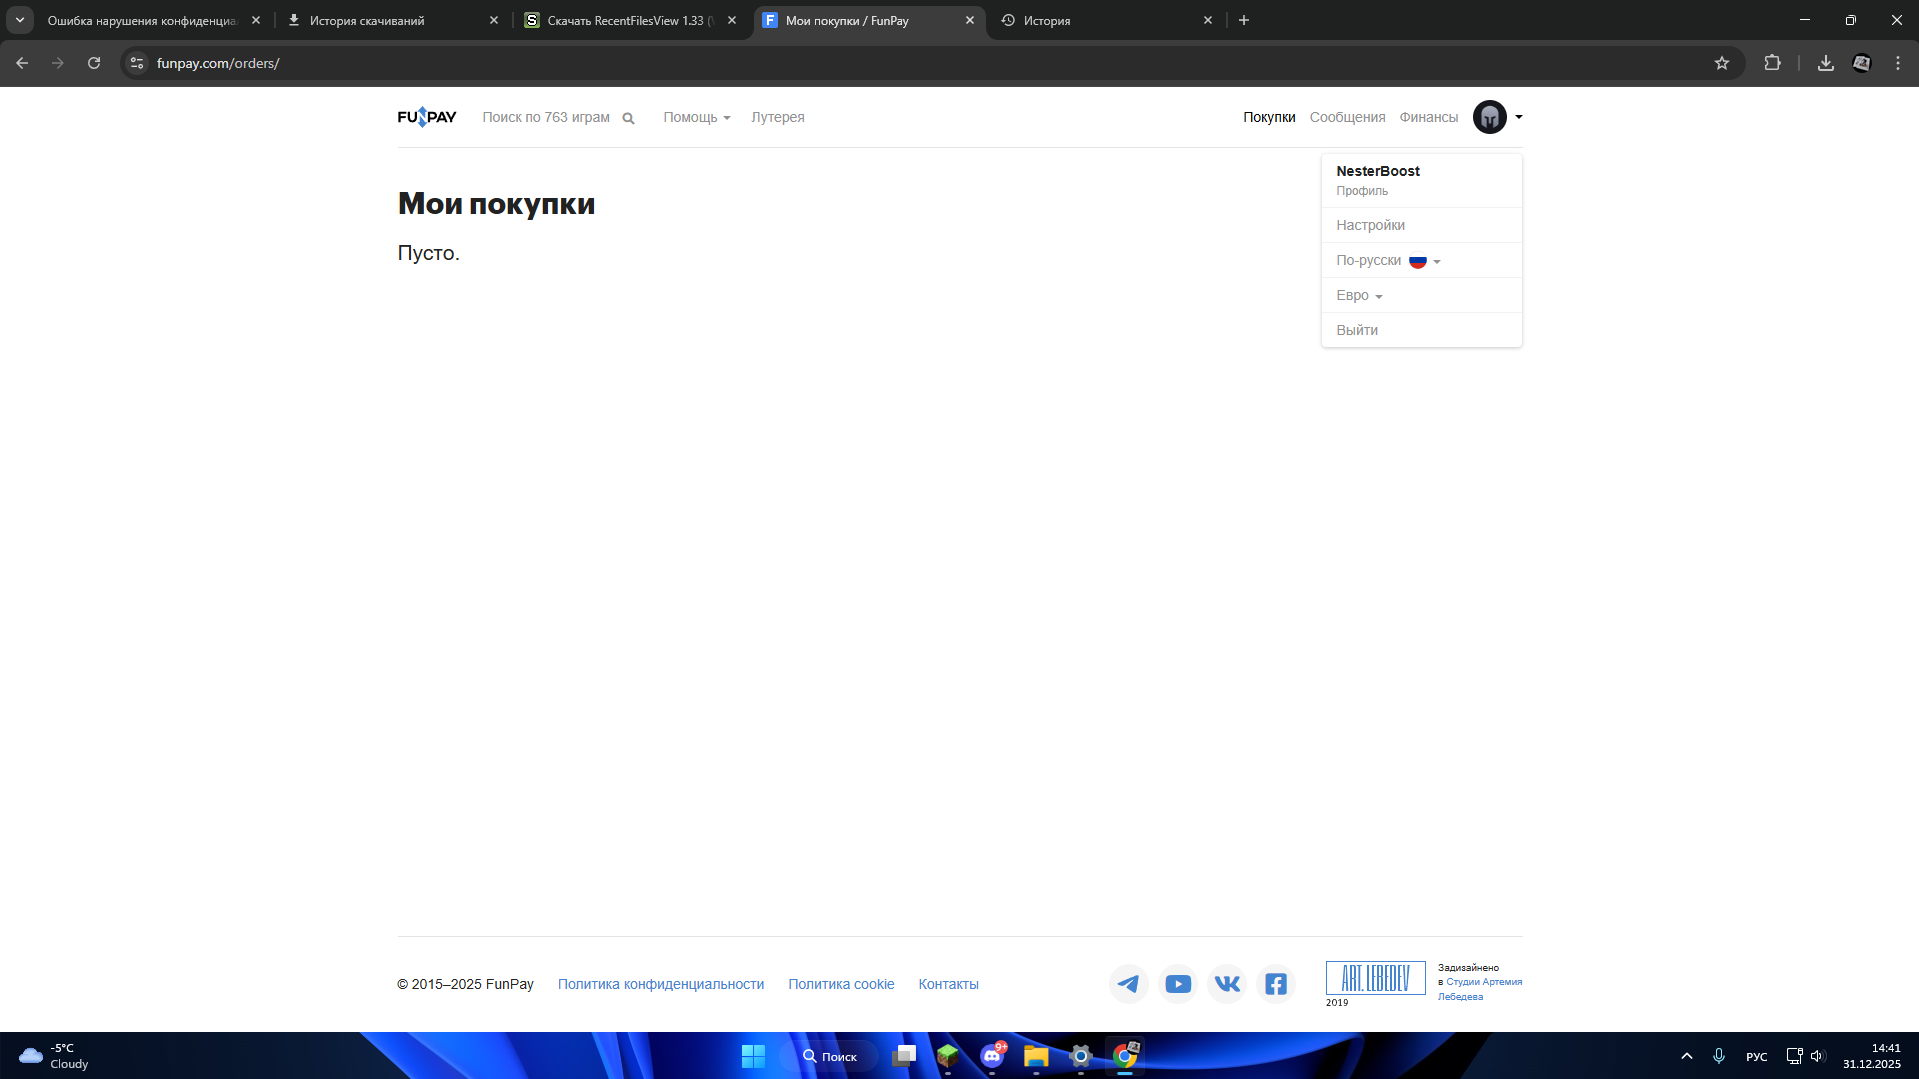The height and width of the screenshot is (1079, 1919).
Task: Open FunPay's VK page icon
Action: point(1227,984)
